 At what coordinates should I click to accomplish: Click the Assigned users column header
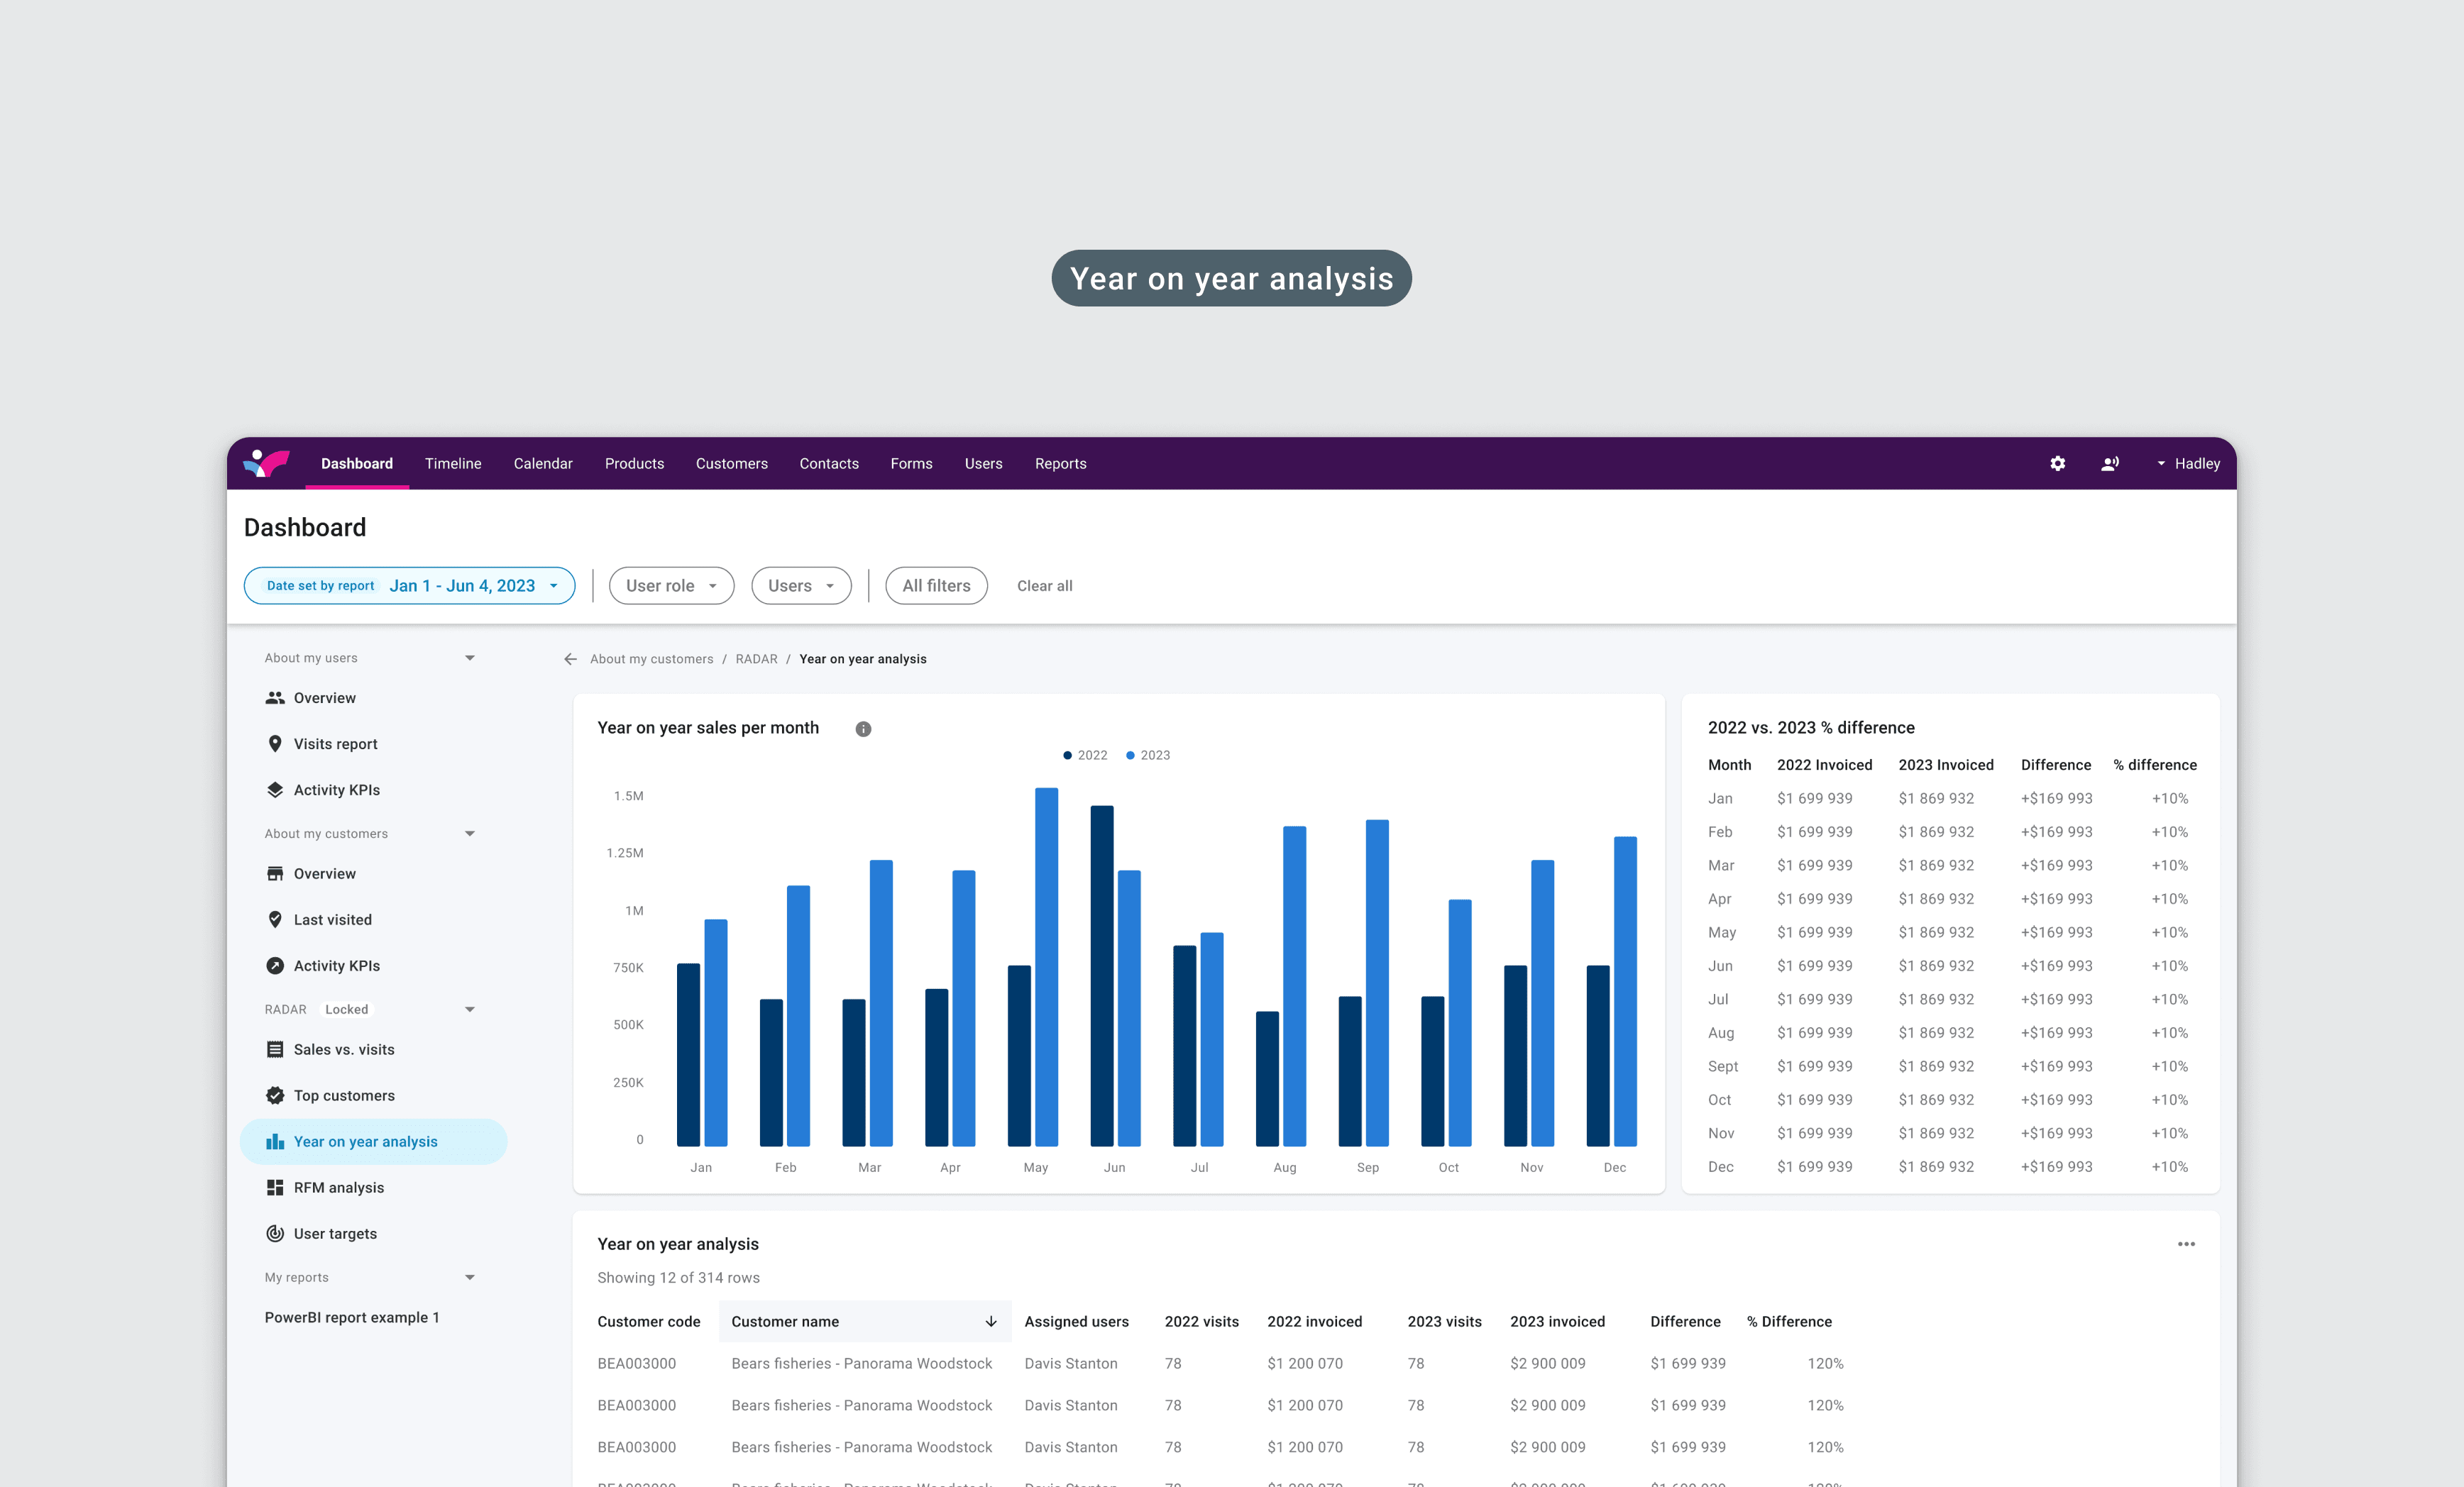pyautogui.click(x=1076, y=1322)
